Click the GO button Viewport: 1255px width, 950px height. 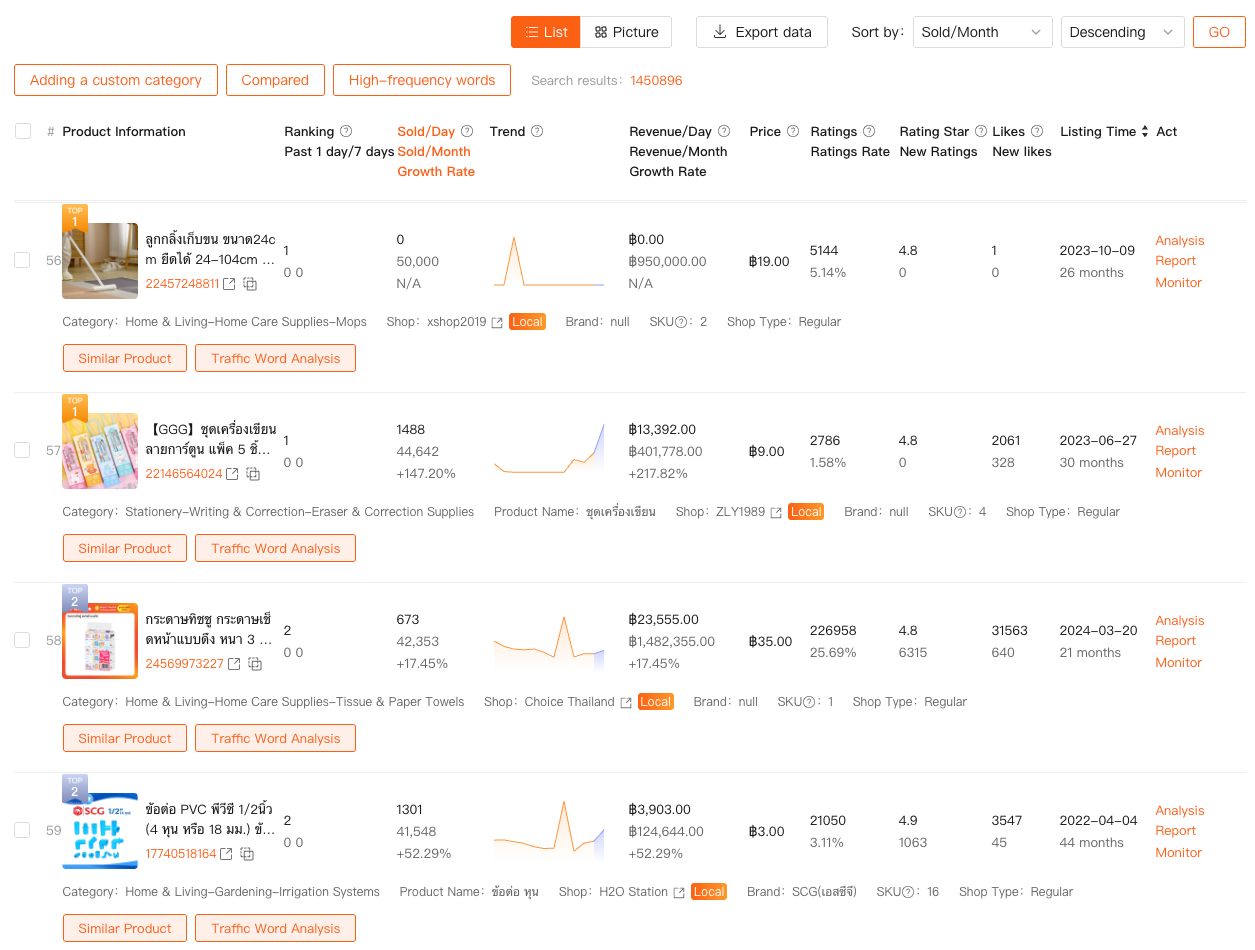tap(1218, 31)
